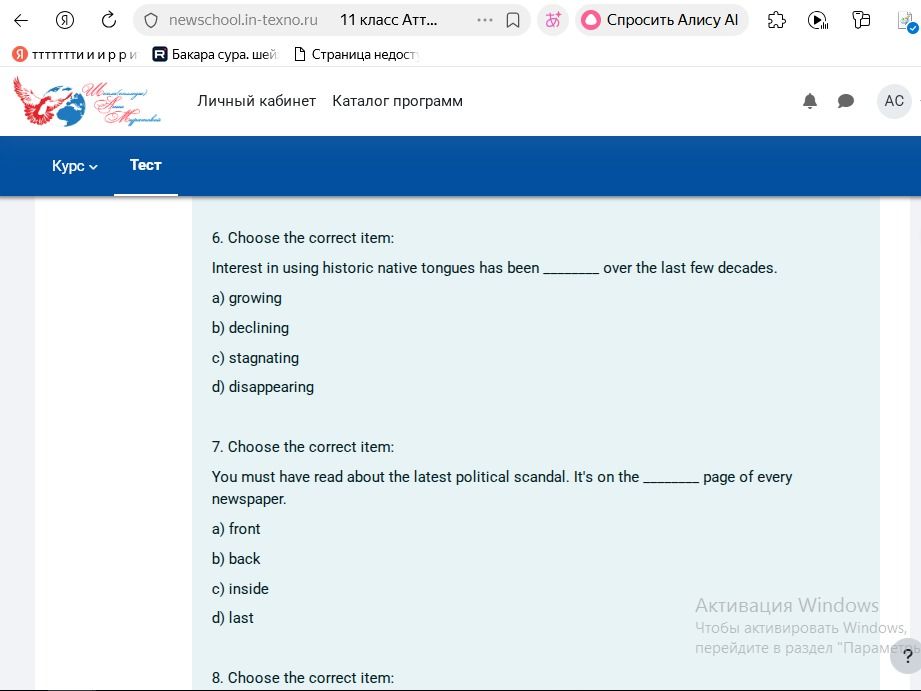
Task: Open the Yandex home button
Action: [x=65, y=21]
